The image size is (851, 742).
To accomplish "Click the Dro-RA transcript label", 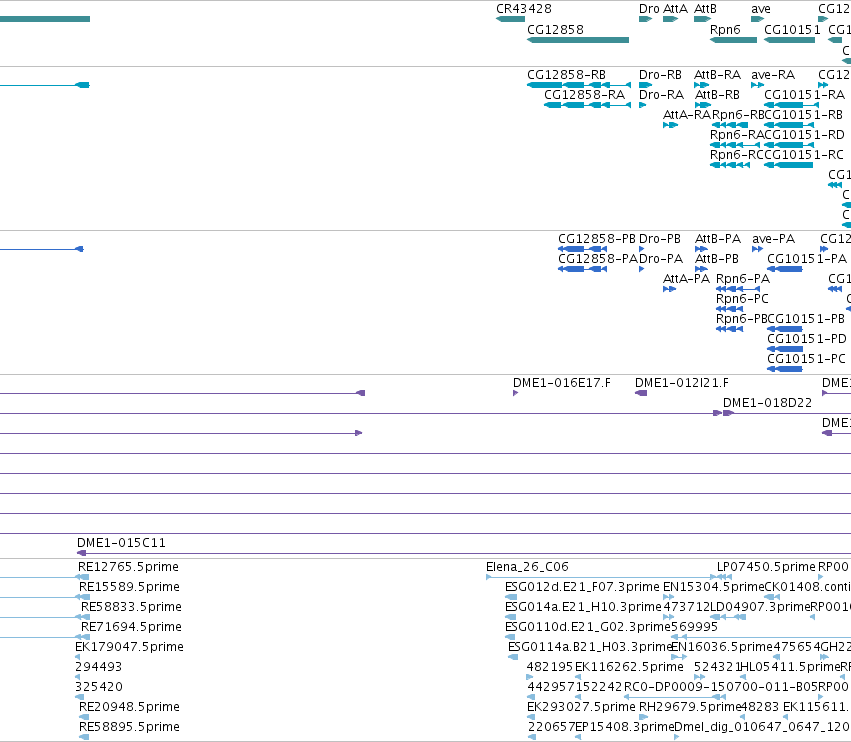I will click(661, 95).
